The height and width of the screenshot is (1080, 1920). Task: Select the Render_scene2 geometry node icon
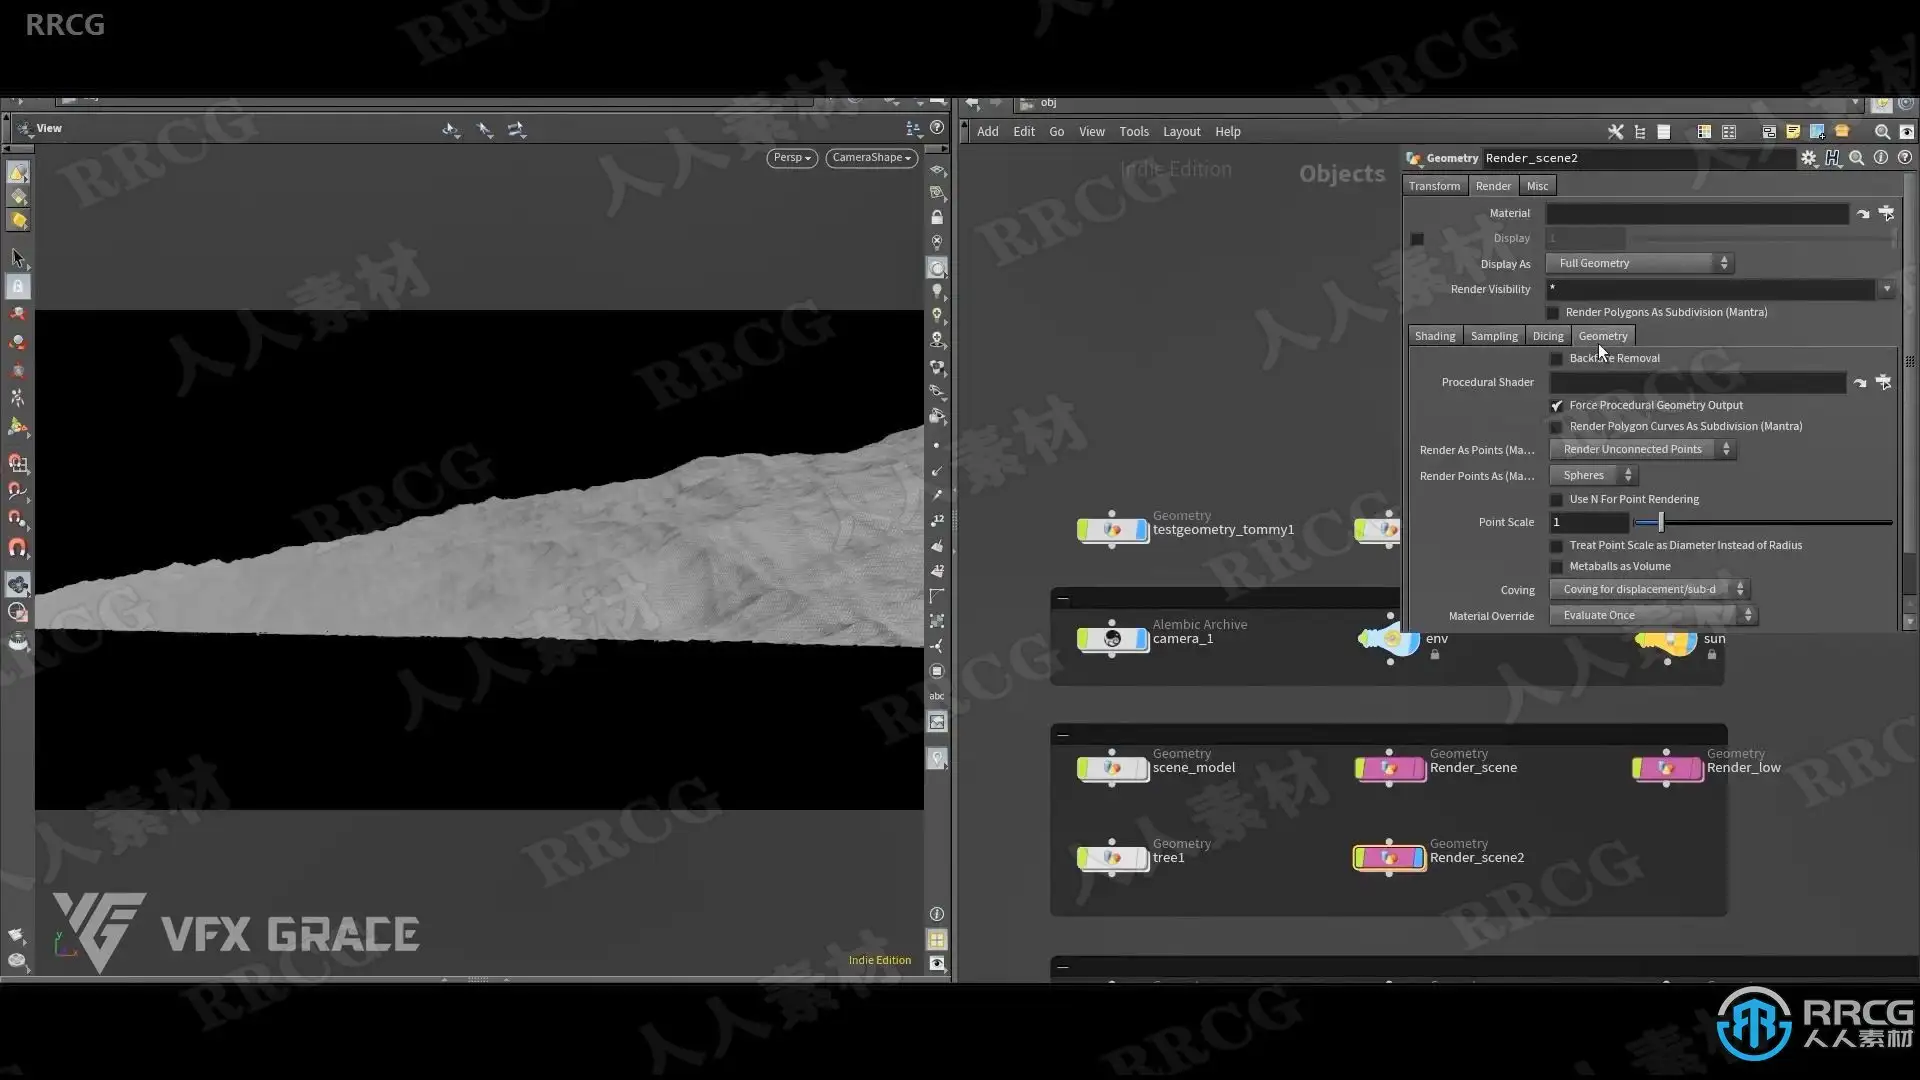coord(1389,858)
